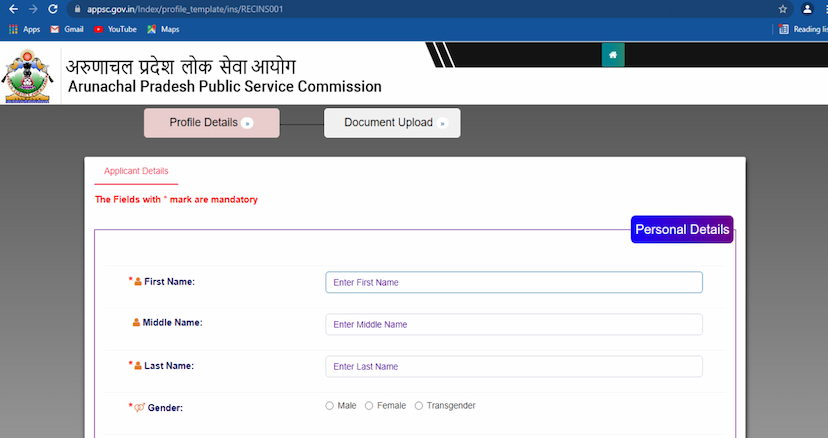Screen dimensions: 828x438
Task: Open Maps bookmark
Action: click(x=163, y=29)
